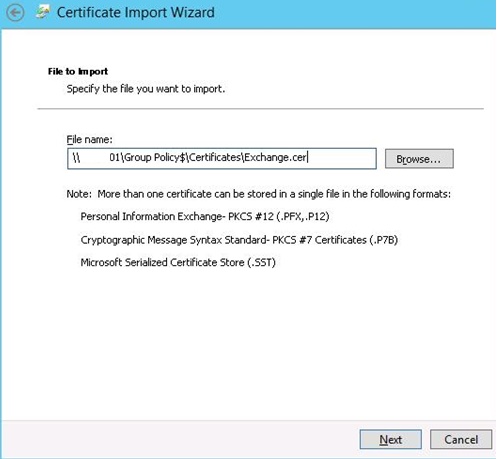This screenshot has height=459, width=500.
Task: Cancel the certificate import wizard
Action: tap(461, 439)
